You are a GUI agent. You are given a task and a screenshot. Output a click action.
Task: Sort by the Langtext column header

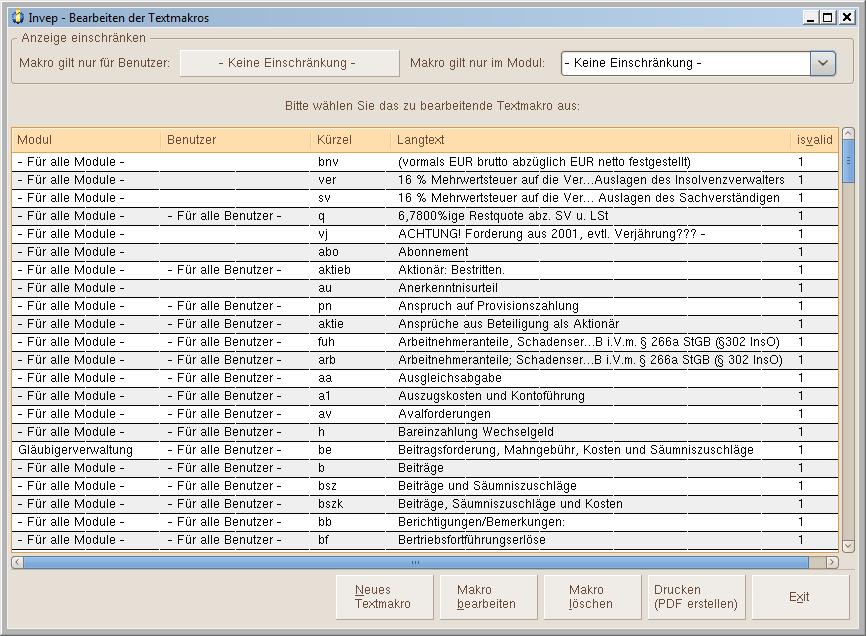tap(590, 140)
